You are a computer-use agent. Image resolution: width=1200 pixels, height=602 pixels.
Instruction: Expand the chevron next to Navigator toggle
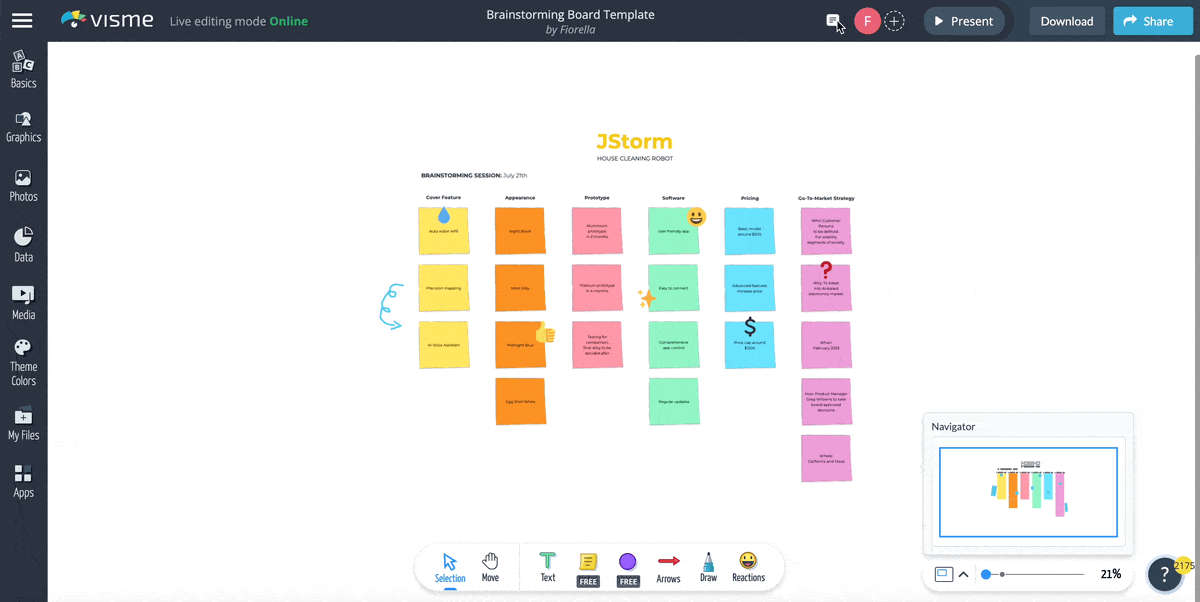[x=963, y=574]
